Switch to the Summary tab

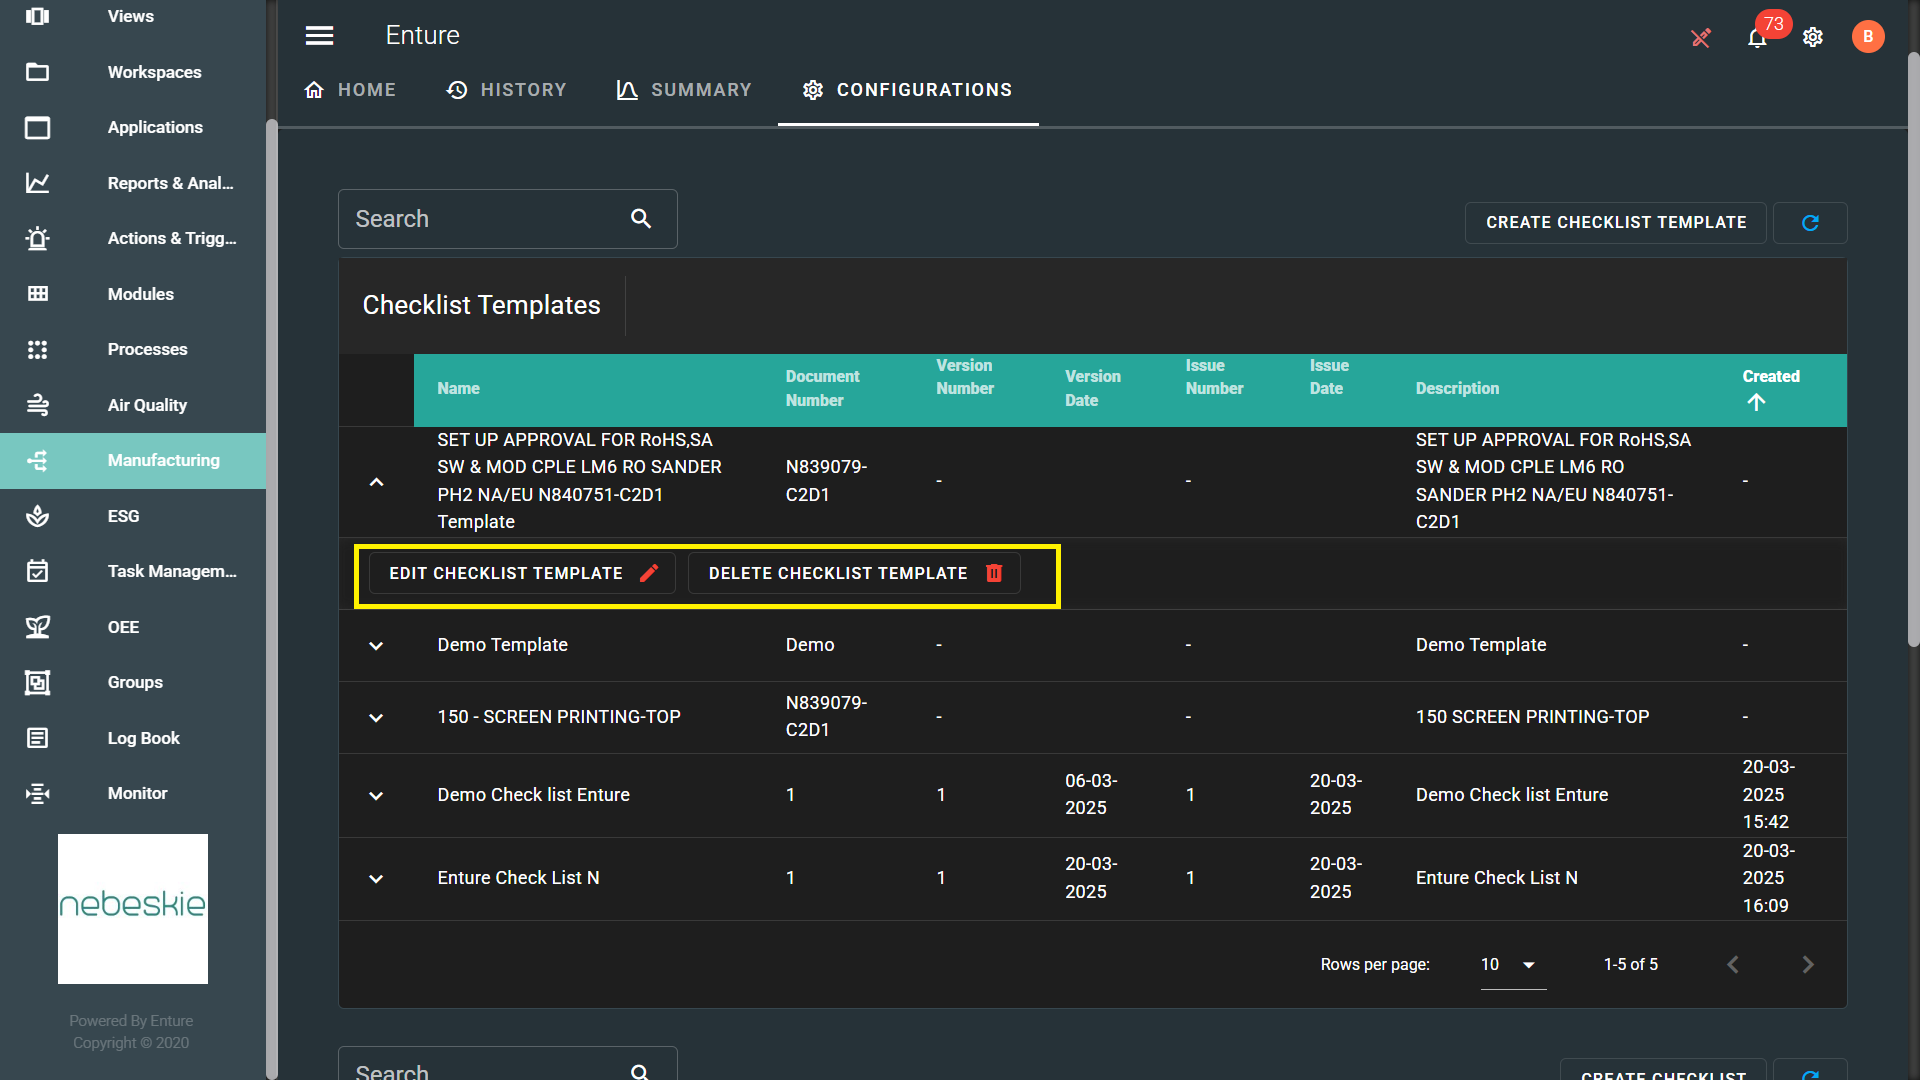click(684, 90)
